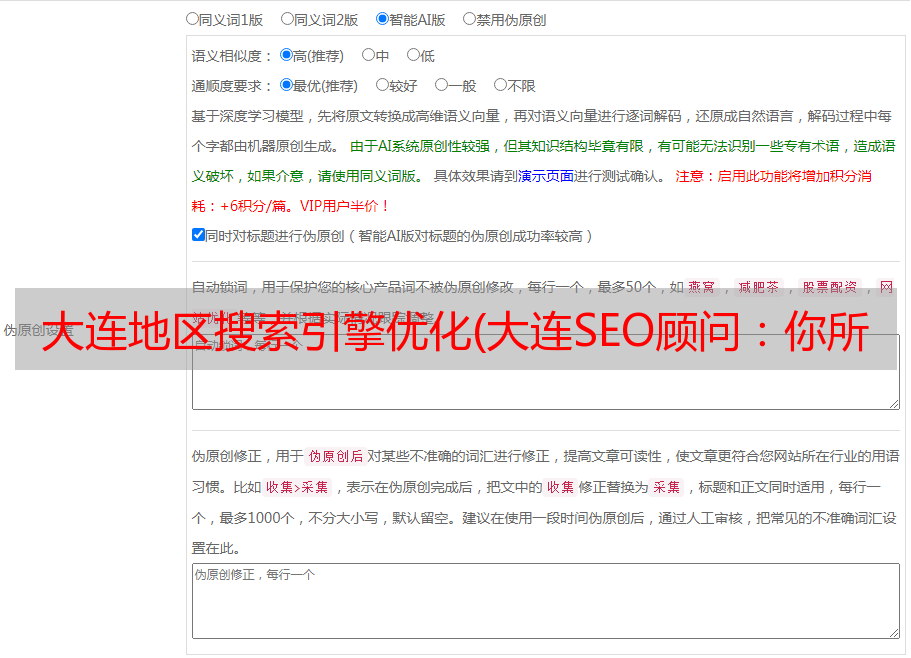Click the 股票配资 example keyword tag
Image resolution: width=911 pixels, height=658 pixels.
point(830,287)
